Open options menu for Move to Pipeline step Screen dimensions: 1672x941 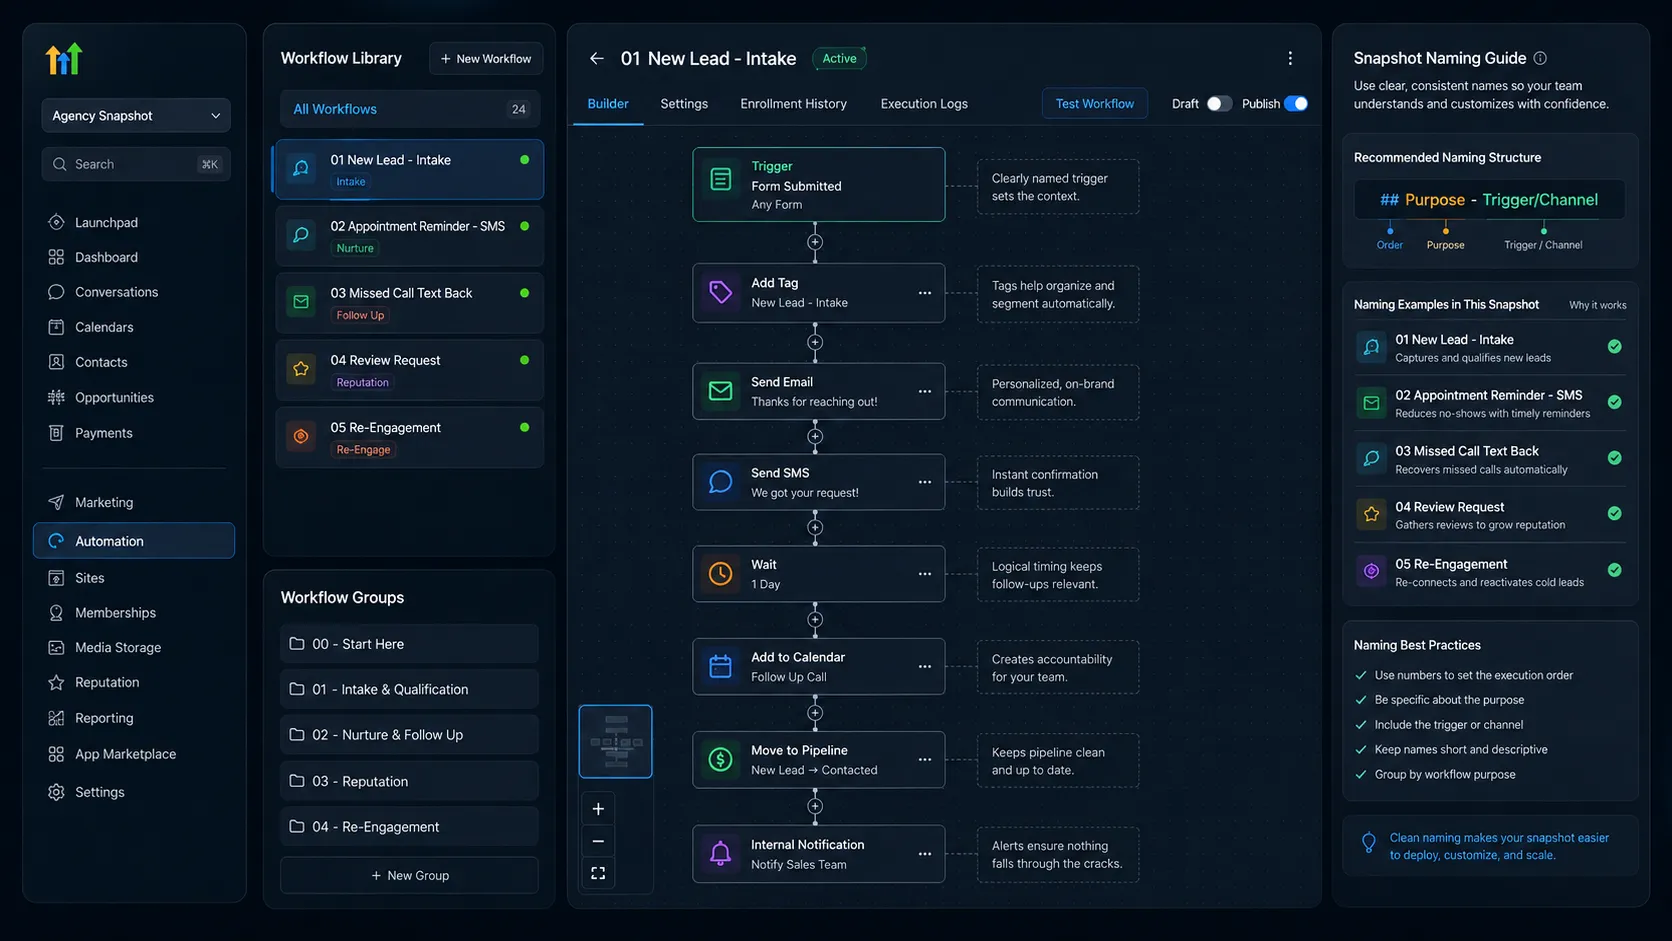point(925,760)
